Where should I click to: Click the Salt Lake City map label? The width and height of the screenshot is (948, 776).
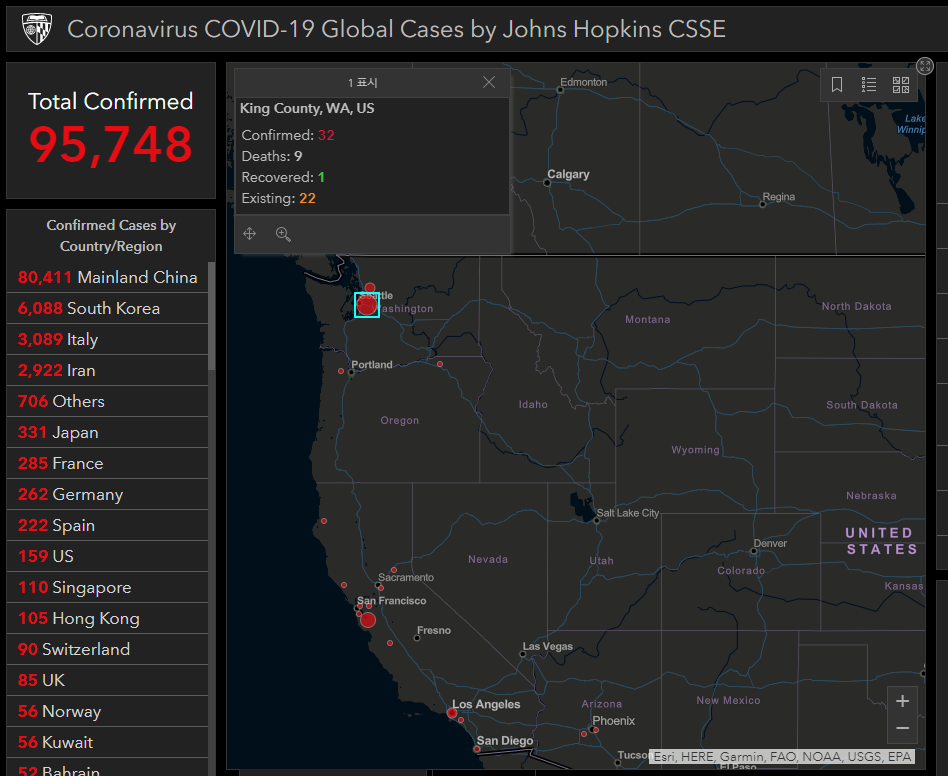click(628, 513)
